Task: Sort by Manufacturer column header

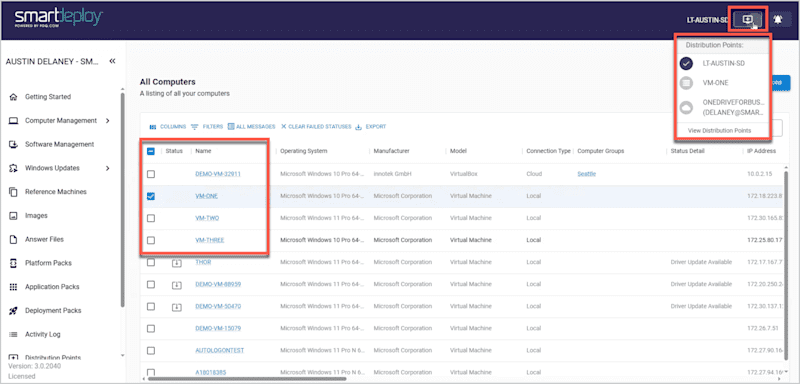Action: [391, 151]
